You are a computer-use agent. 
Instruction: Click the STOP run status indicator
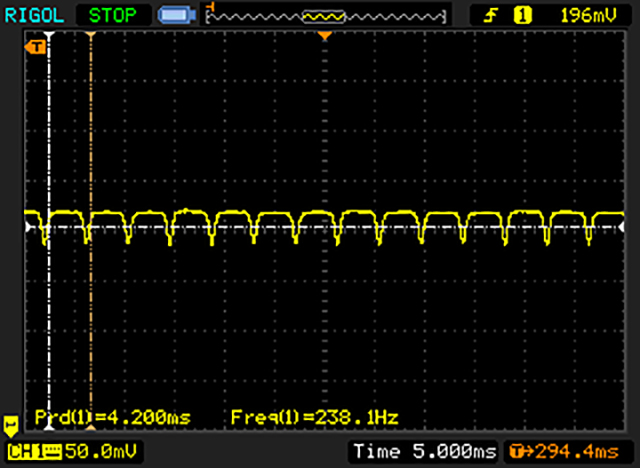click(112, 16)
